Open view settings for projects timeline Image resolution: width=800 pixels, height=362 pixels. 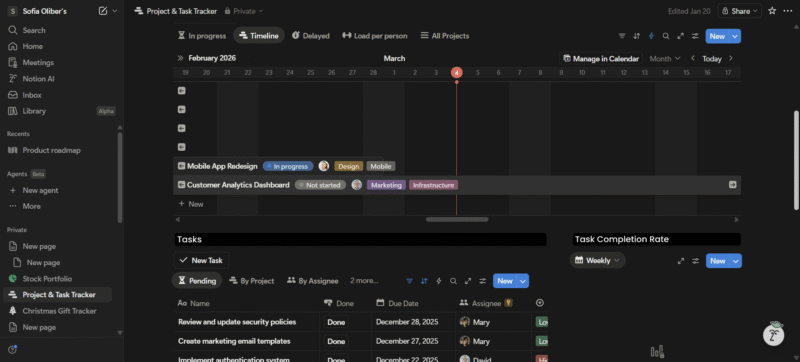pyautogui.click(x=695, y=36)
